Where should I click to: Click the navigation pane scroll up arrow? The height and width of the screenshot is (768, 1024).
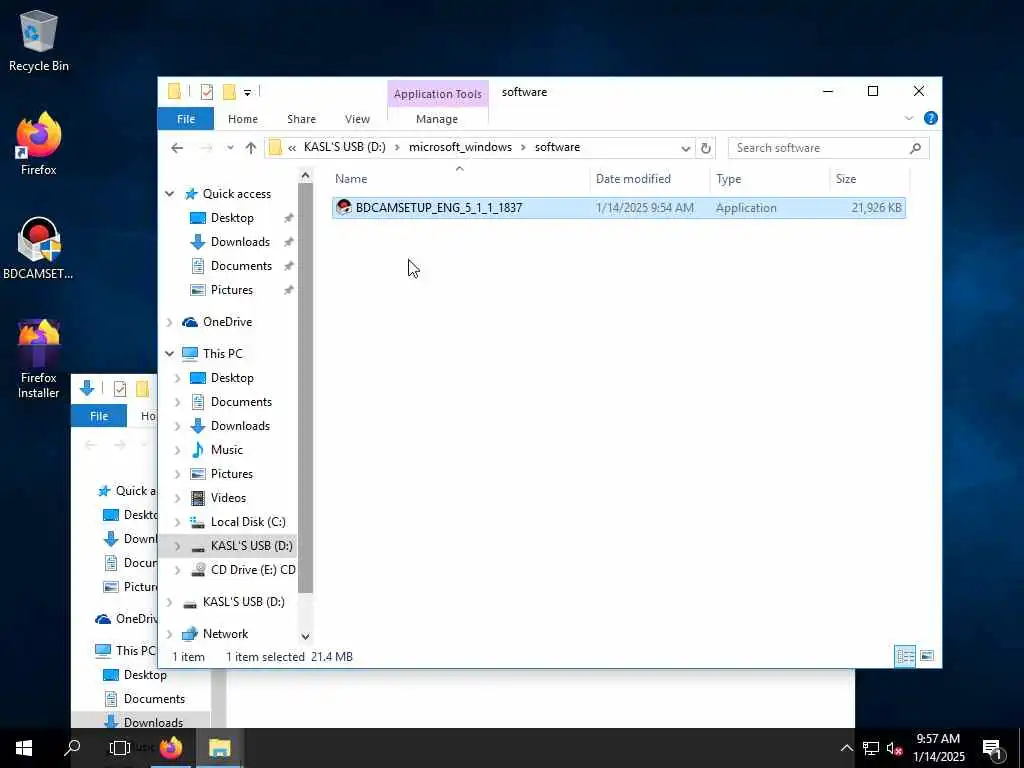tap(305, 176)
